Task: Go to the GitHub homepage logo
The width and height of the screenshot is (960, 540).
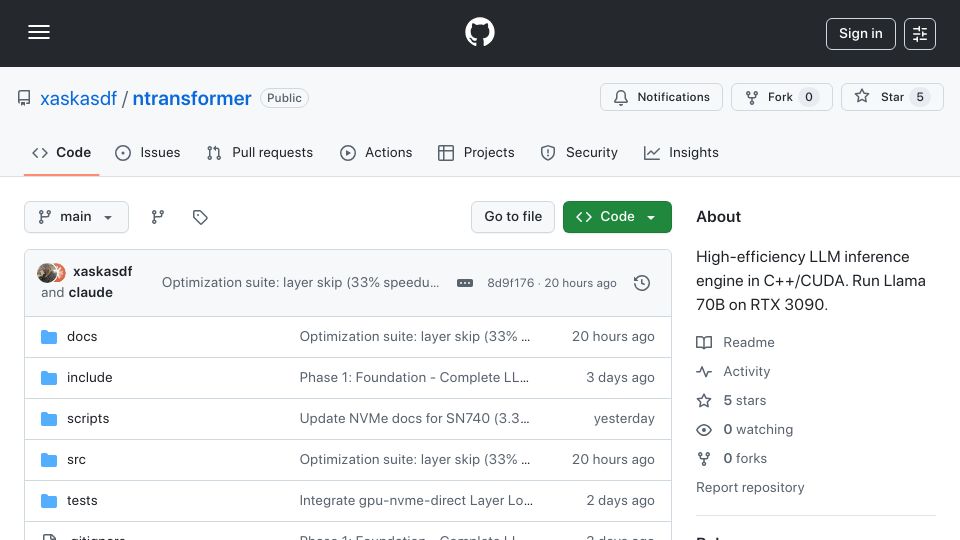Action: pyautogui.click(x=479, y=32)
